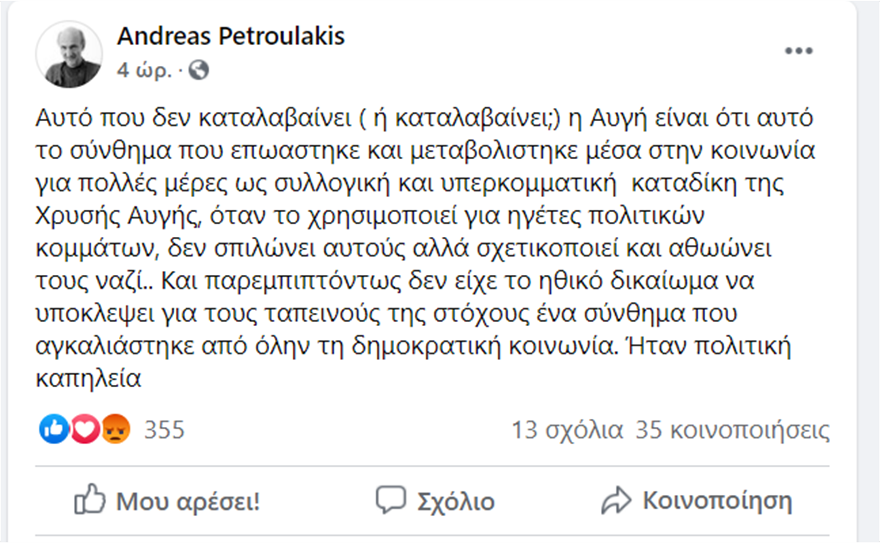Click the Κοινοποίηση share button
The height and width of the screenshot is (543, 880).
(x=696, y=501)
